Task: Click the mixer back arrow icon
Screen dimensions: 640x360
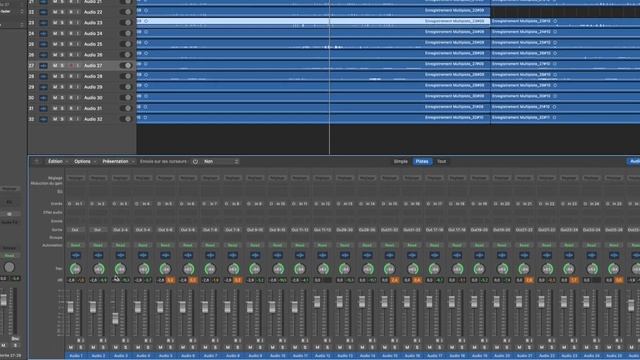Action: [36, 162]
